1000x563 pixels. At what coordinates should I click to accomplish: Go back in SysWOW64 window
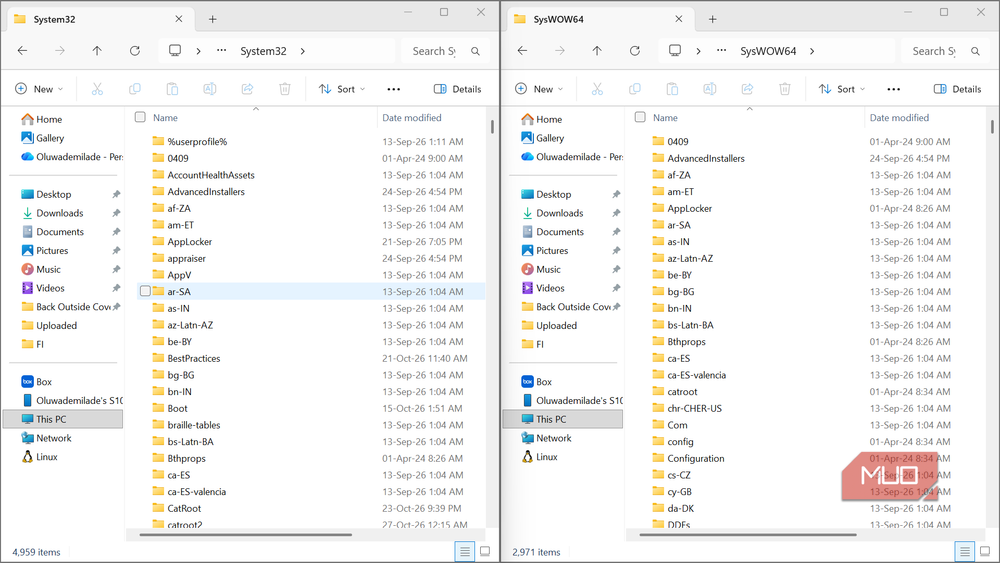point(522,51)
